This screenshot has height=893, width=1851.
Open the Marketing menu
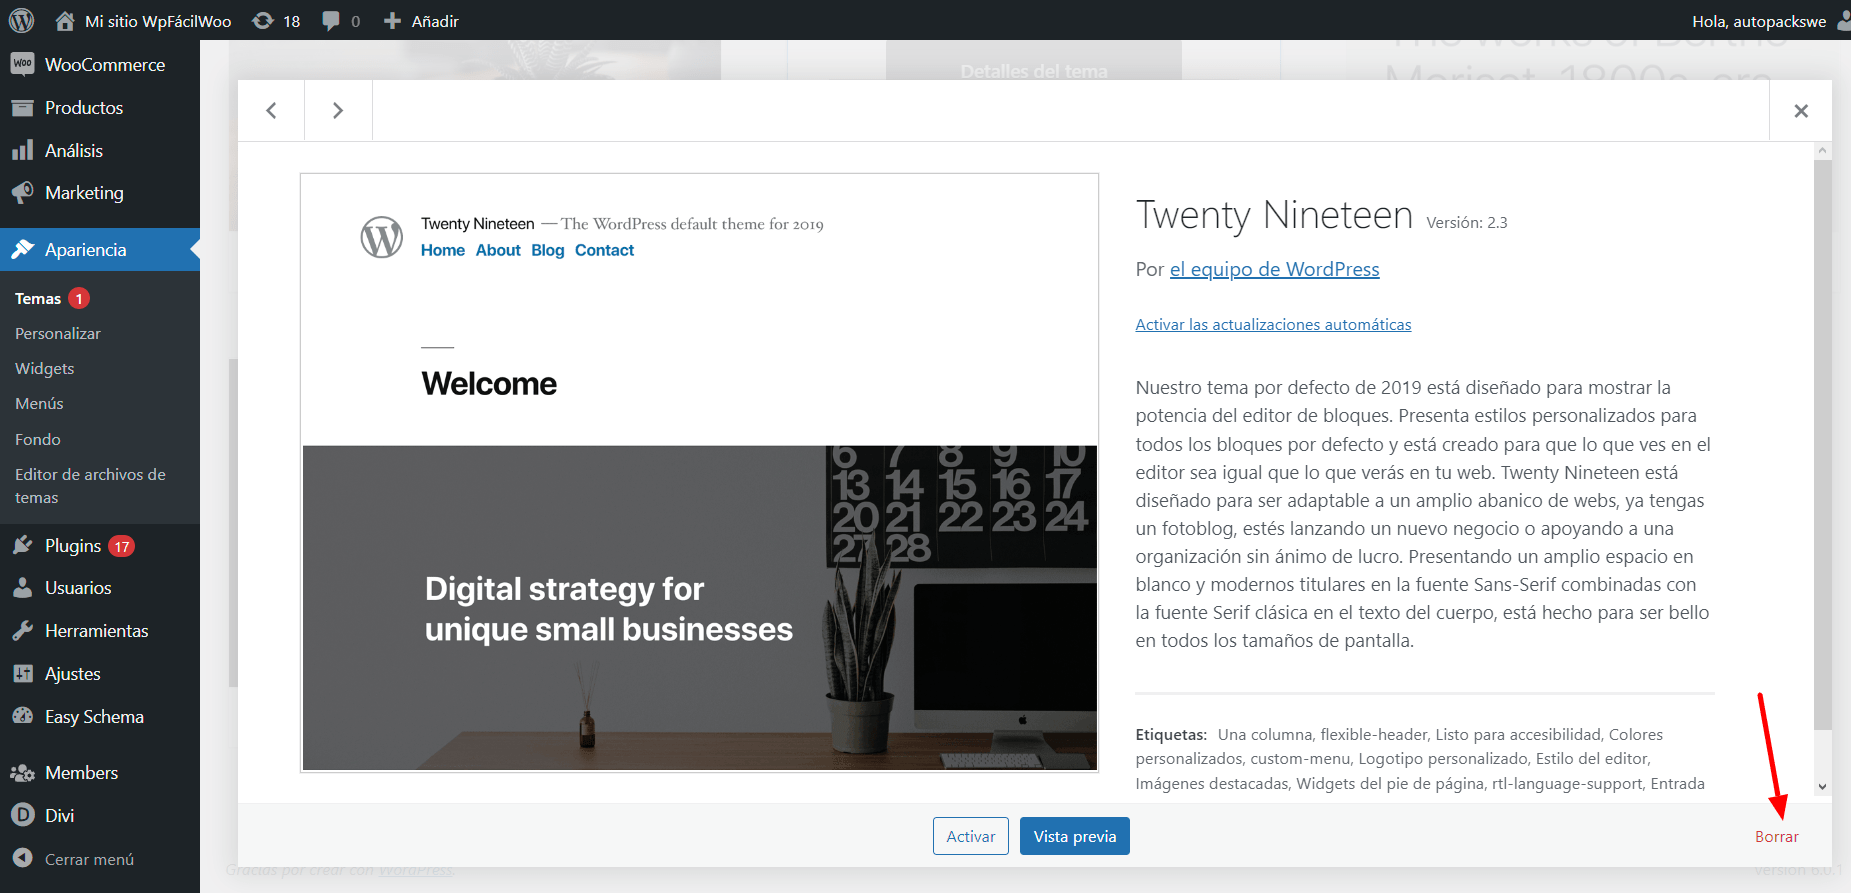pyautogui.click(x=84, y=192)
